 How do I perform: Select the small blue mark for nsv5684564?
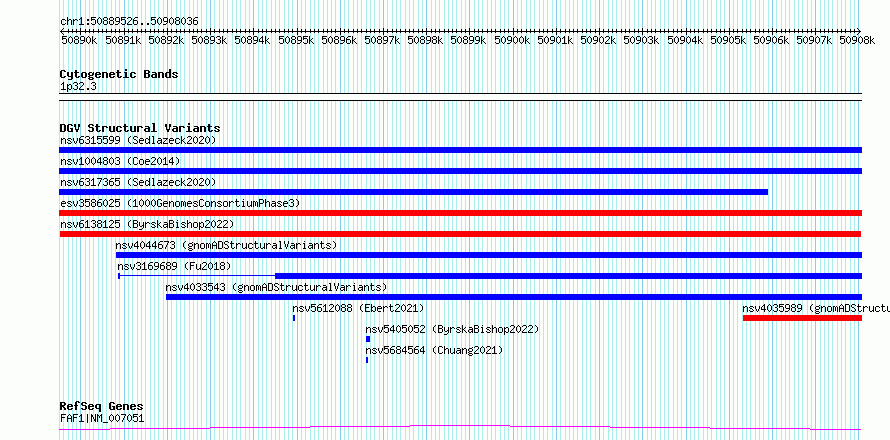(367, 360)
